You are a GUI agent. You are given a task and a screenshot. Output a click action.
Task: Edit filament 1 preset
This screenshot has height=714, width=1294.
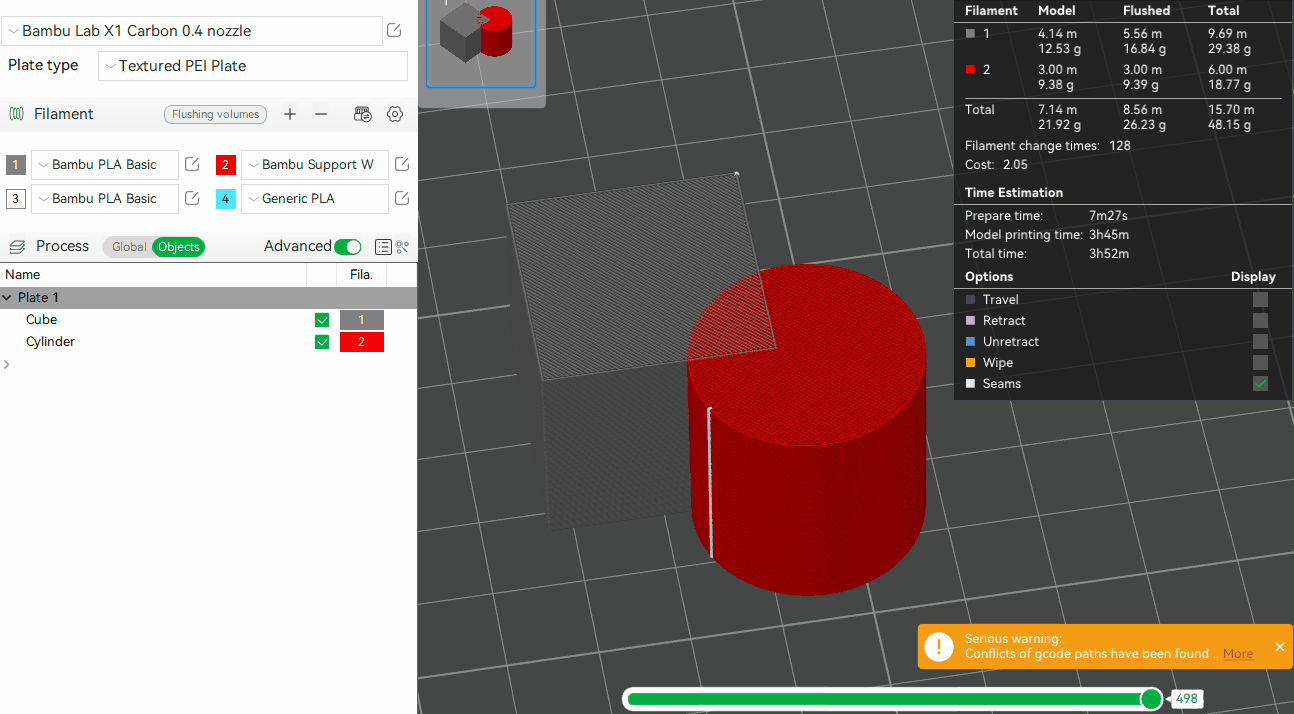(192, 165)
